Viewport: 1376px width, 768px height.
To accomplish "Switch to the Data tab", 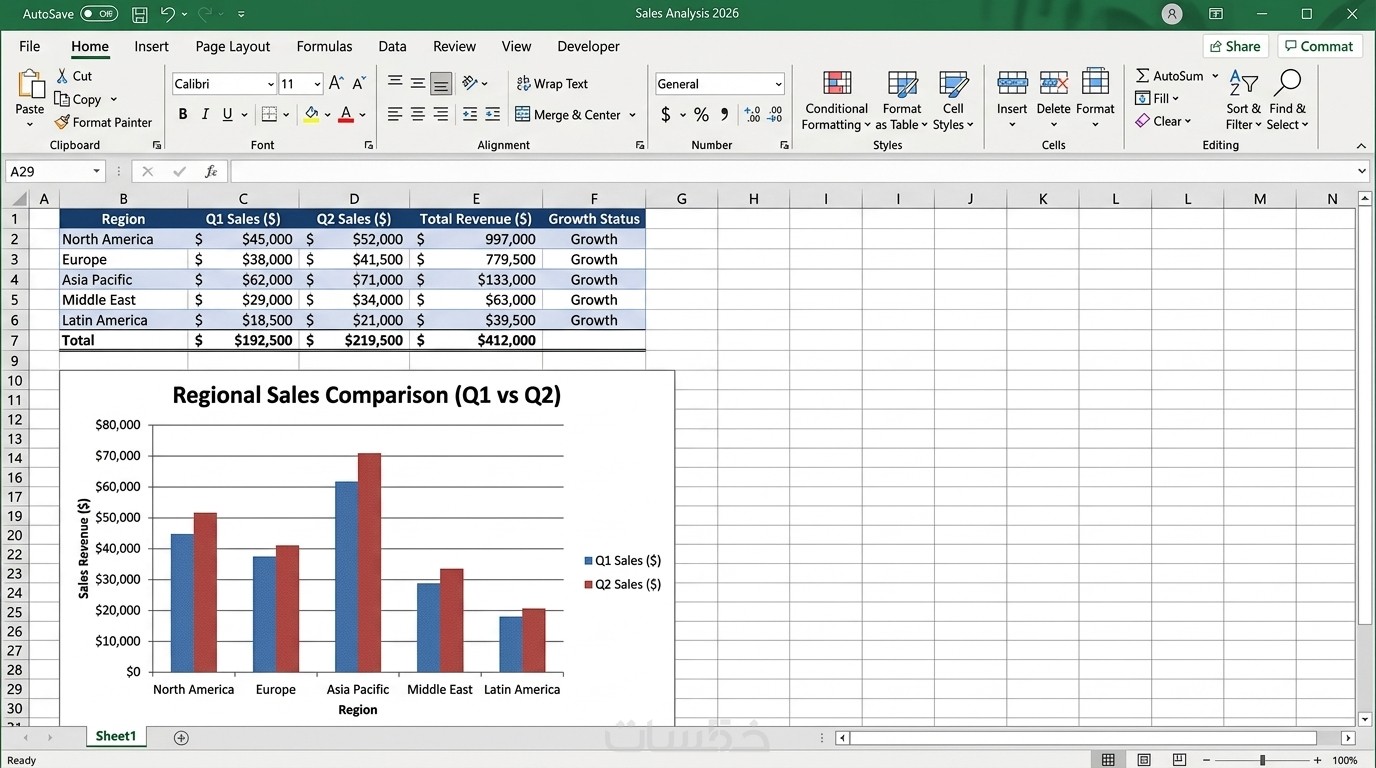I will 392,46.
